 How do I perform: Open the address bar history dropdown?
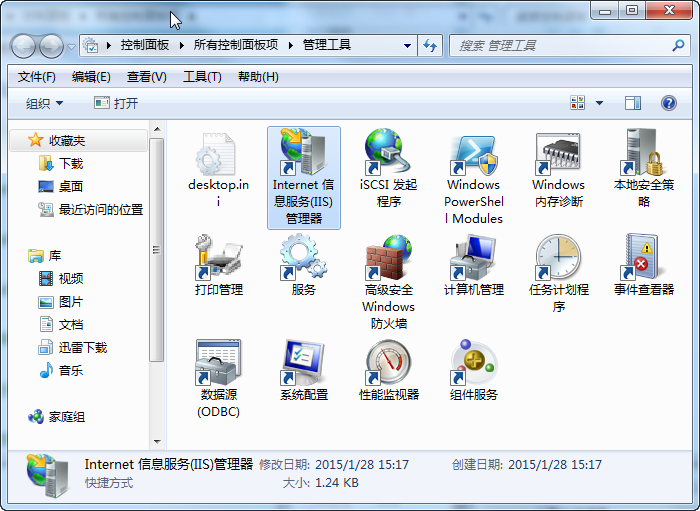pos(407,45)
